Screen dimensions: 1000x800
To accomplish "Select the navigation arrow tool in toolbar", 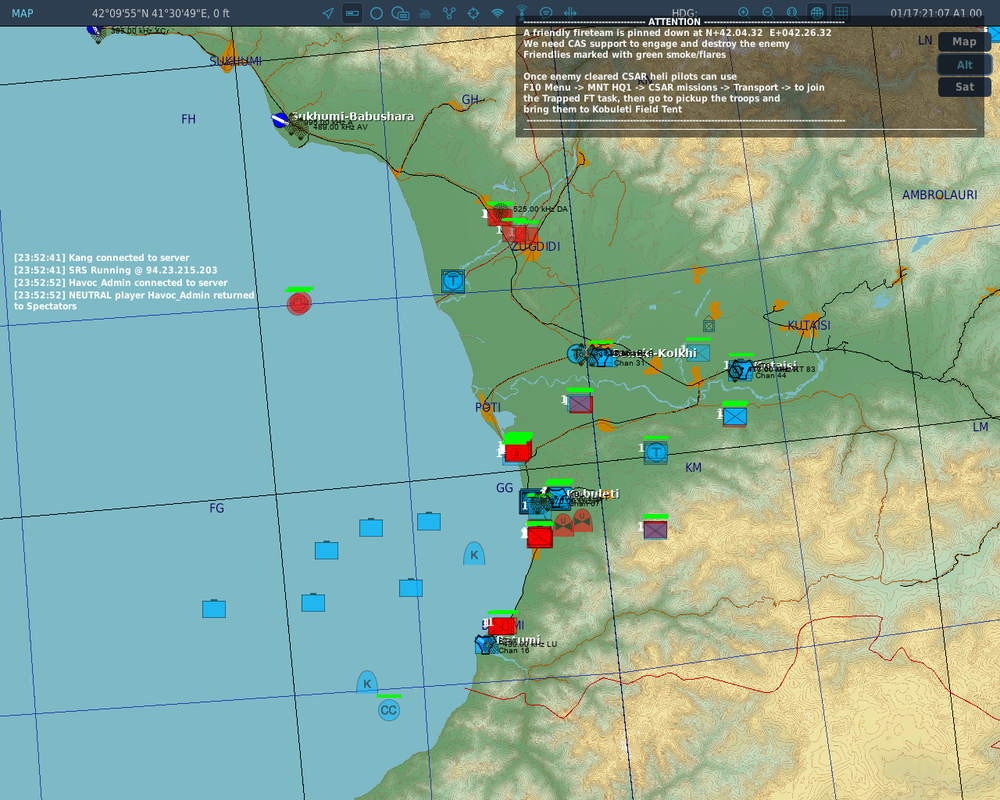I will pos(328,13).
